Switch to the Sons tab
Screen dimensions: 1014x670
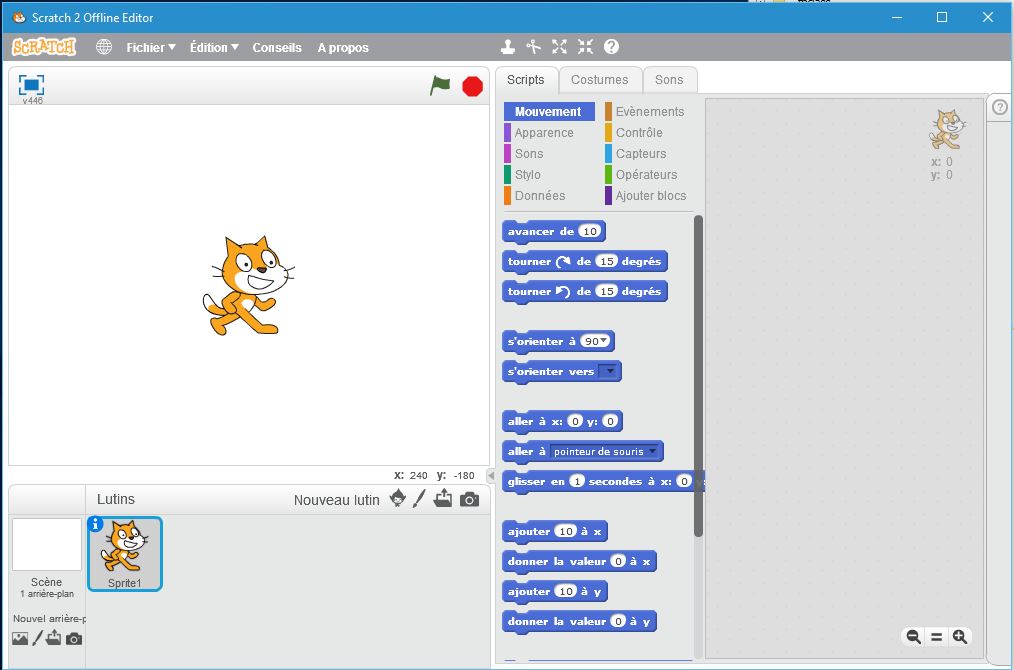[x=669, y=80]
